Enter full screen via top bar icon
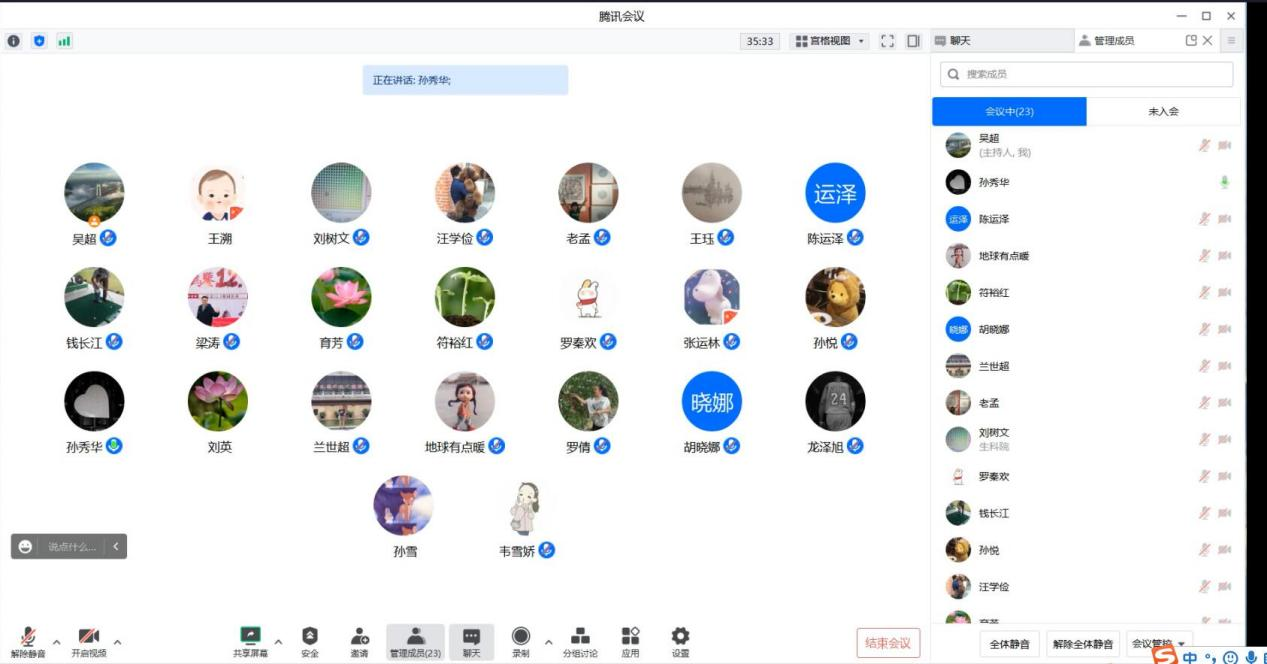Screen dimensions: 1267x664 (887, 41)
